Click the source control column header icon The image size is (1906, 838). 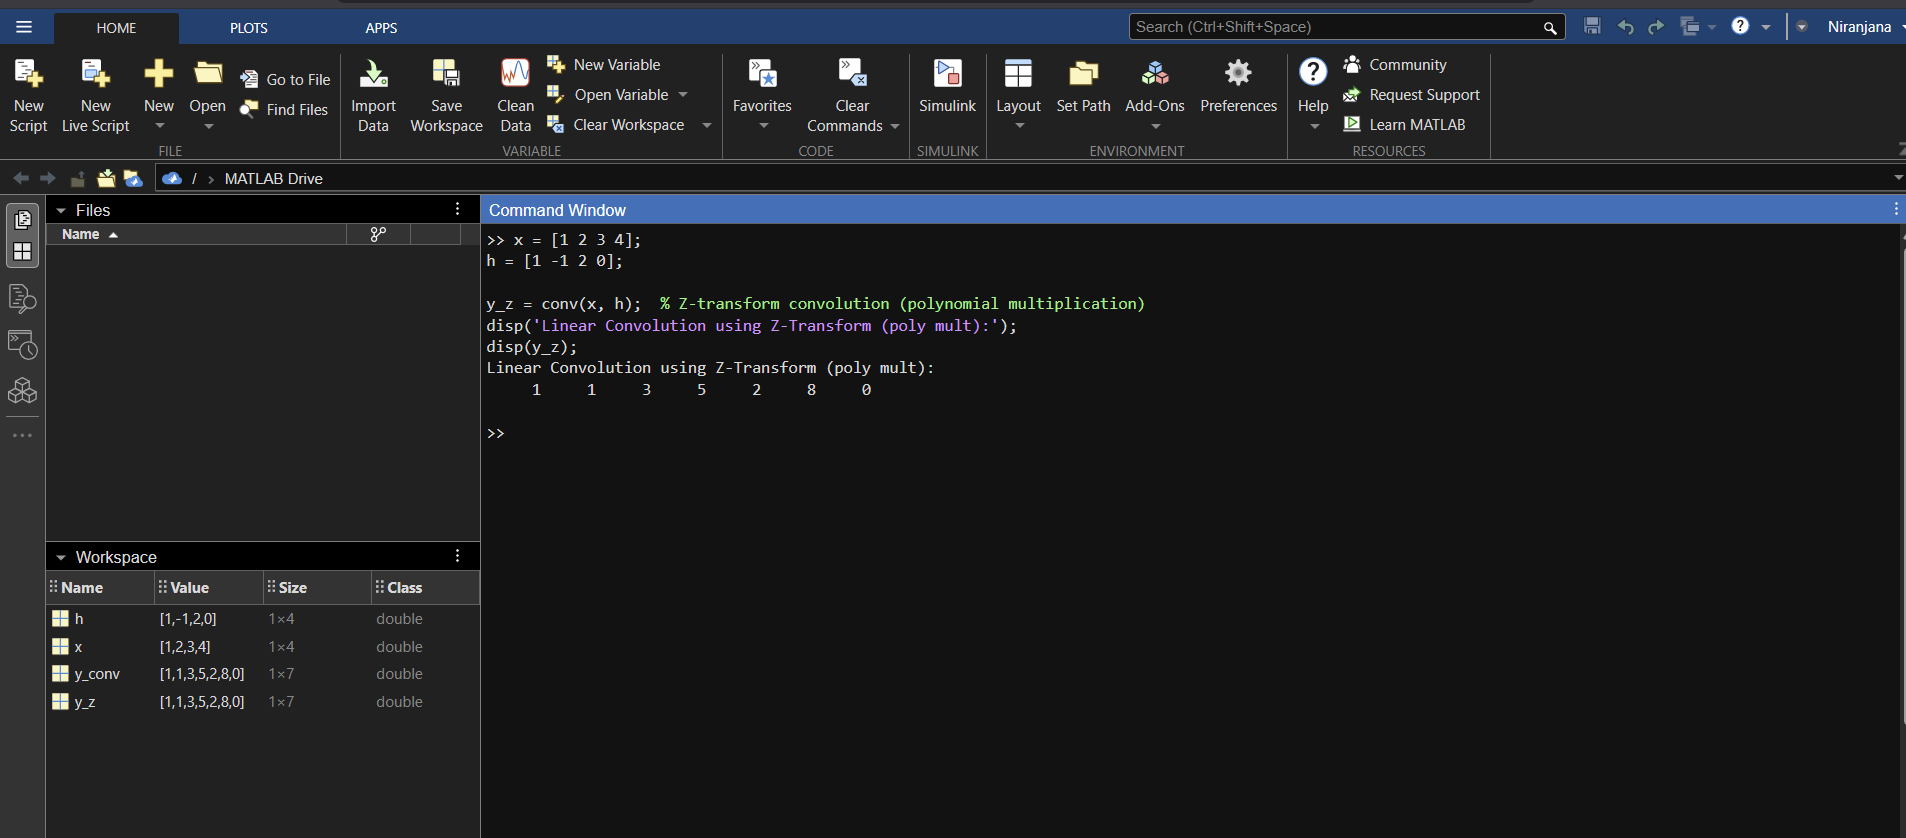pyautogui.click(x=378, y=234)
